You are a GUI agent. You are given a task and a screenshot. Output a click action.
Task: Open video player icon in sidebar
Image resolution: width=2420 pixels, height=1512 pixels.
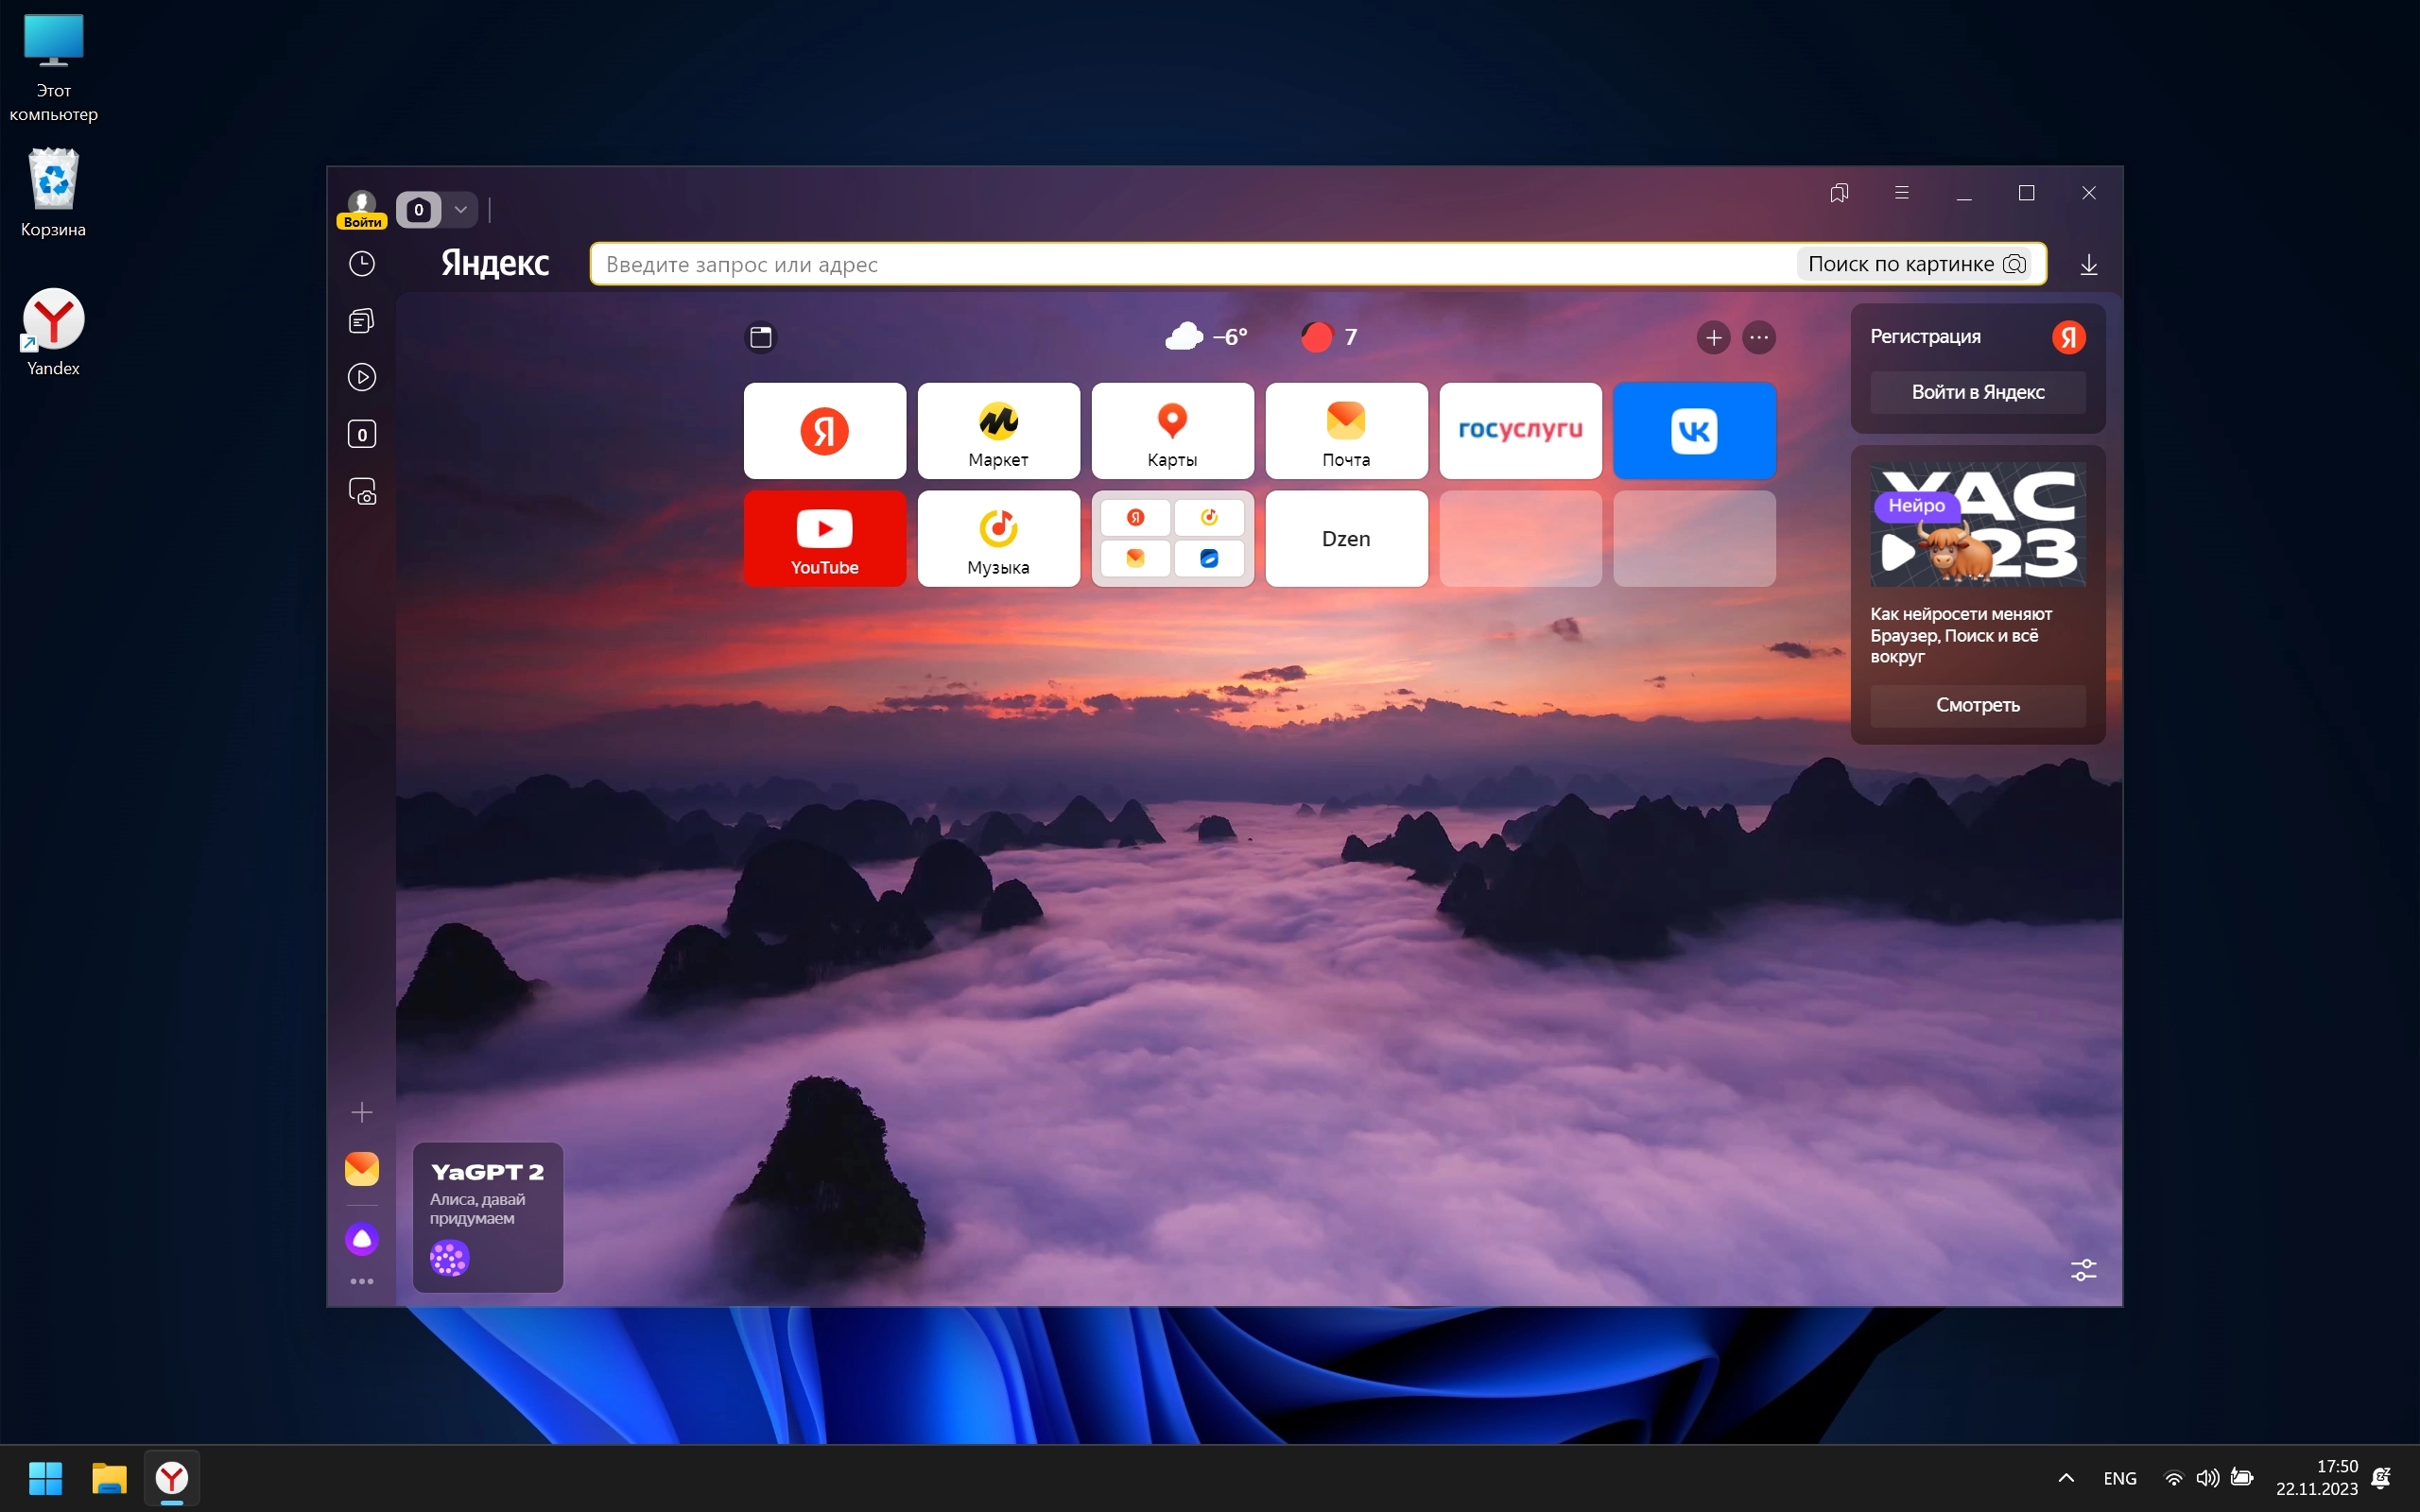point(362,377)
